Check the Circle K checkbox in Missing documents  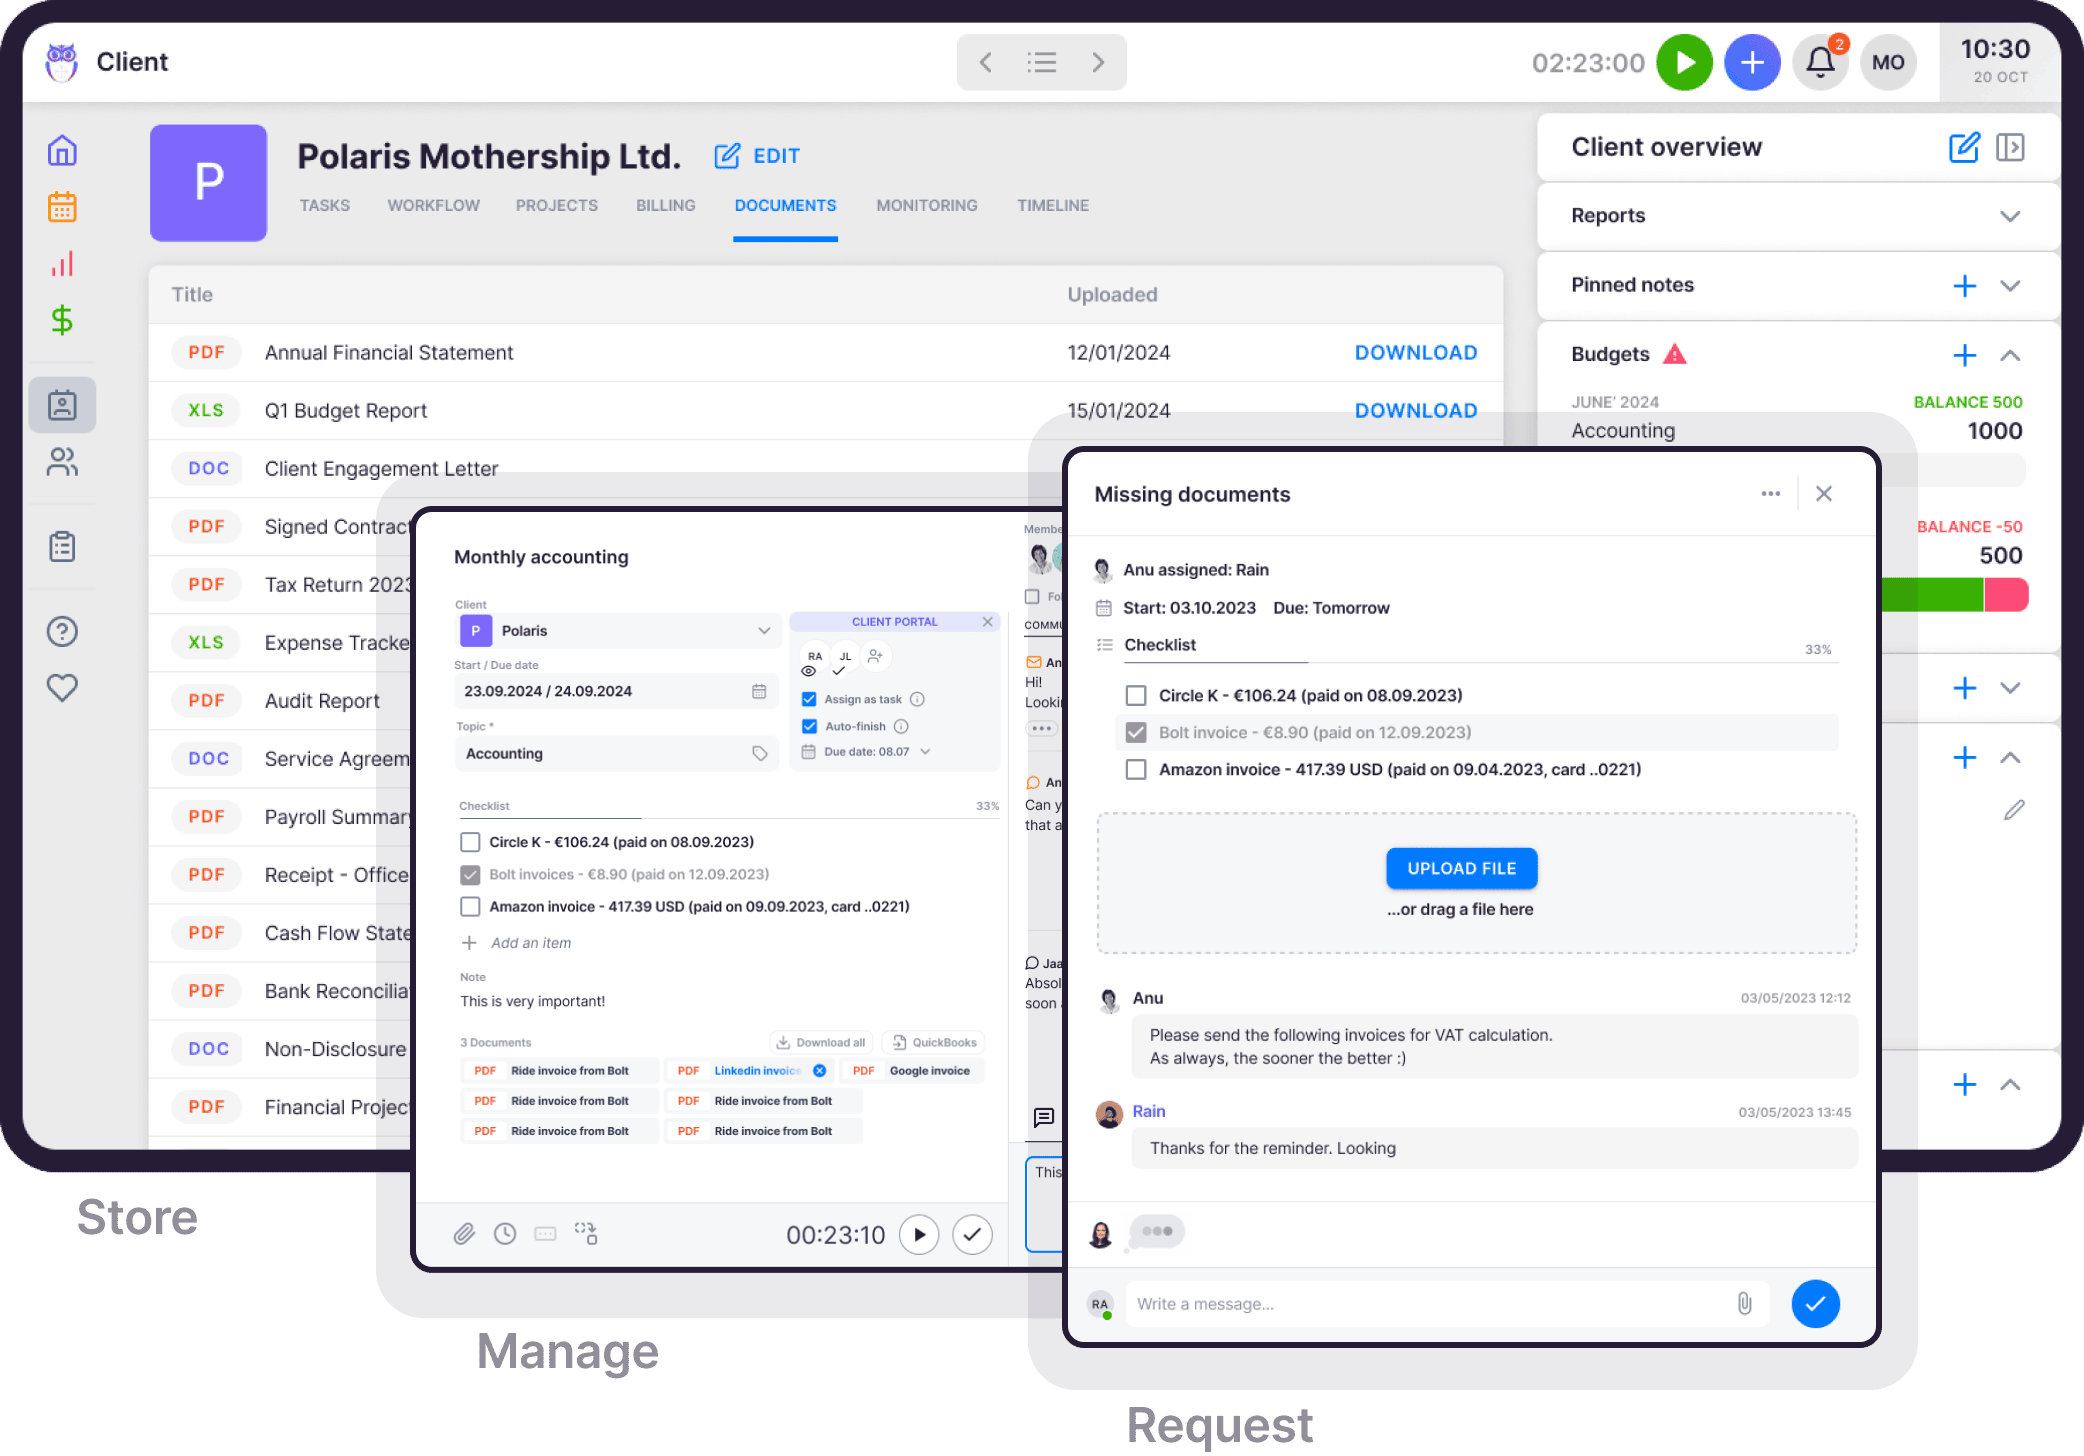pyautogui.click(x=1136, y=695)
